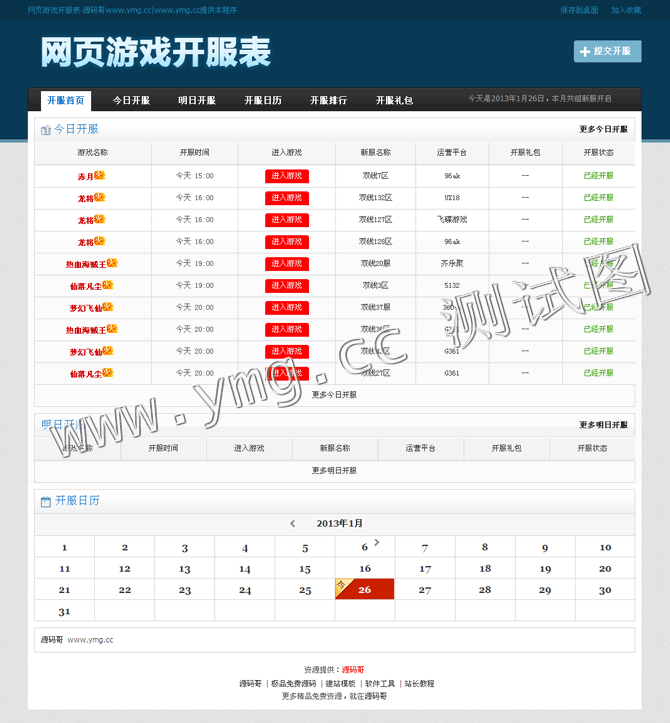Click 更多明日开服 below tomorrow's table

click(334, 470)
